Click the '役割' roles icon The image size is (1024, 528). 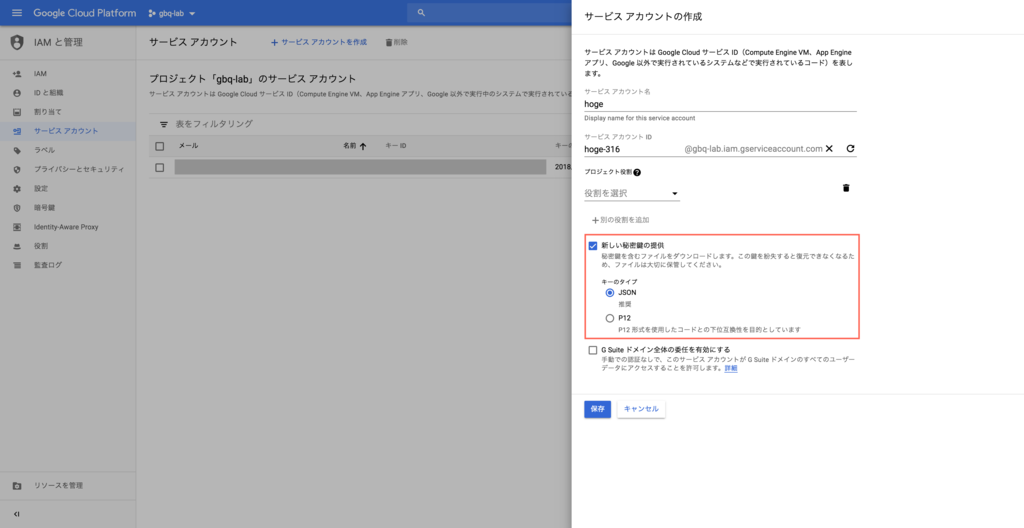click(x=18, y=246)
